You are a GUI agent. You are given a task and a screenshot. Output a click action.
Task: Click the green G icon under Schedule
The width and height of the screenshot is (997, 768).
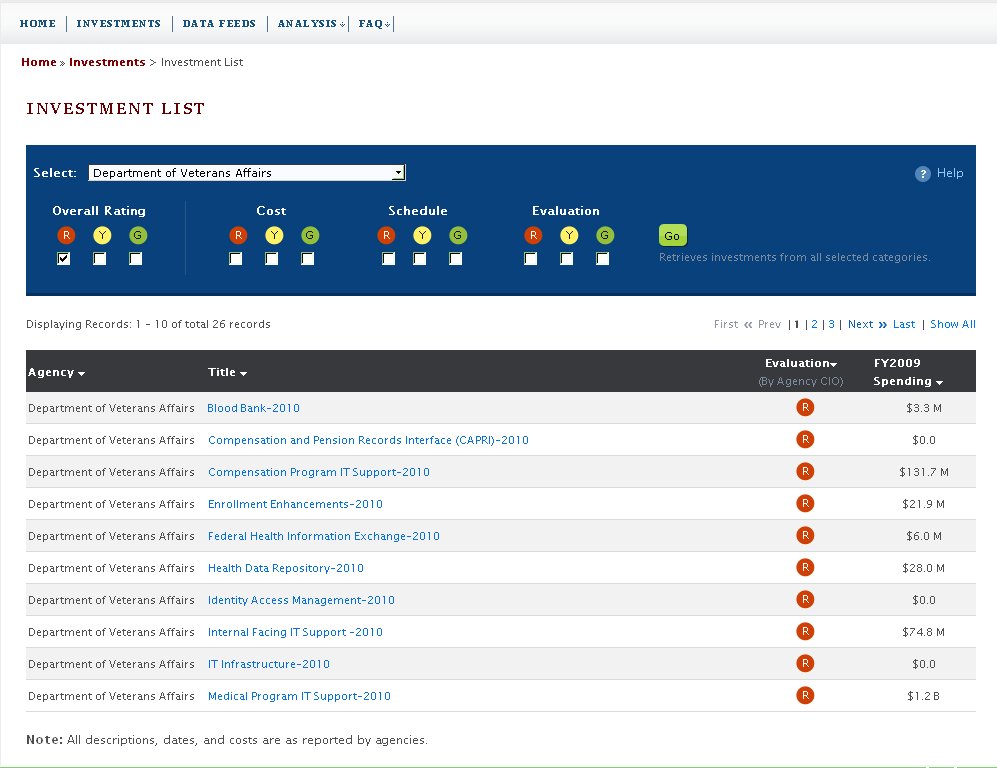pos(458,236)
